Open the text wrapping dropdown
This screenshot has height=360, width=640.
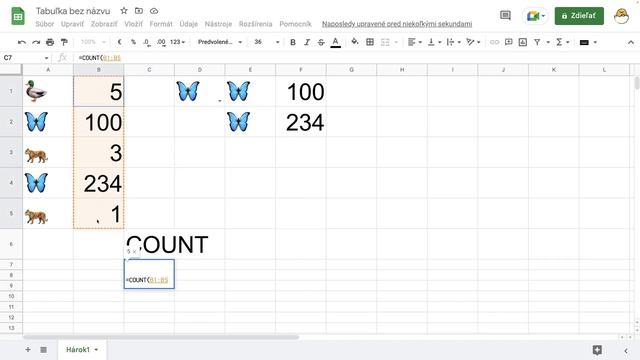453,42
